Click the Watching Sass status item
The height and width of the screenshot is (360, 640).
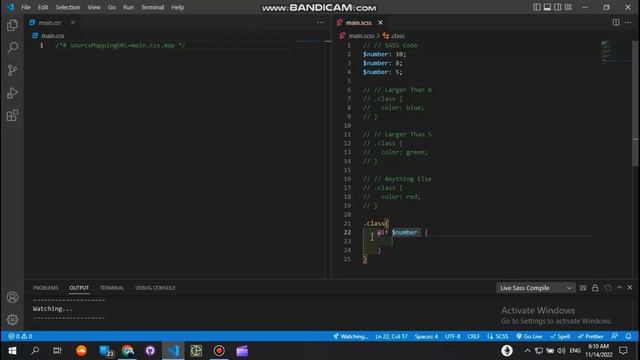pos(350,336)
